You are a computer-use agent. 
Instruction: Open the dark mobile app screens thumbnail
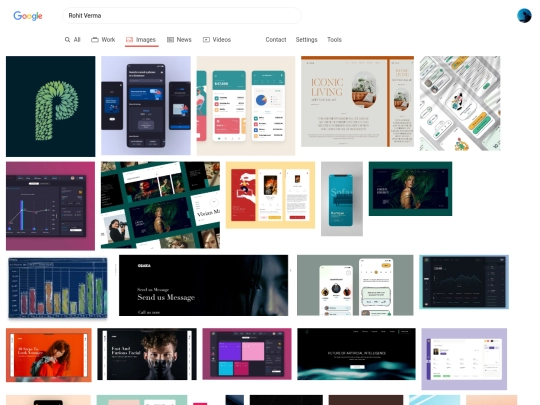[x=146, y=106]
